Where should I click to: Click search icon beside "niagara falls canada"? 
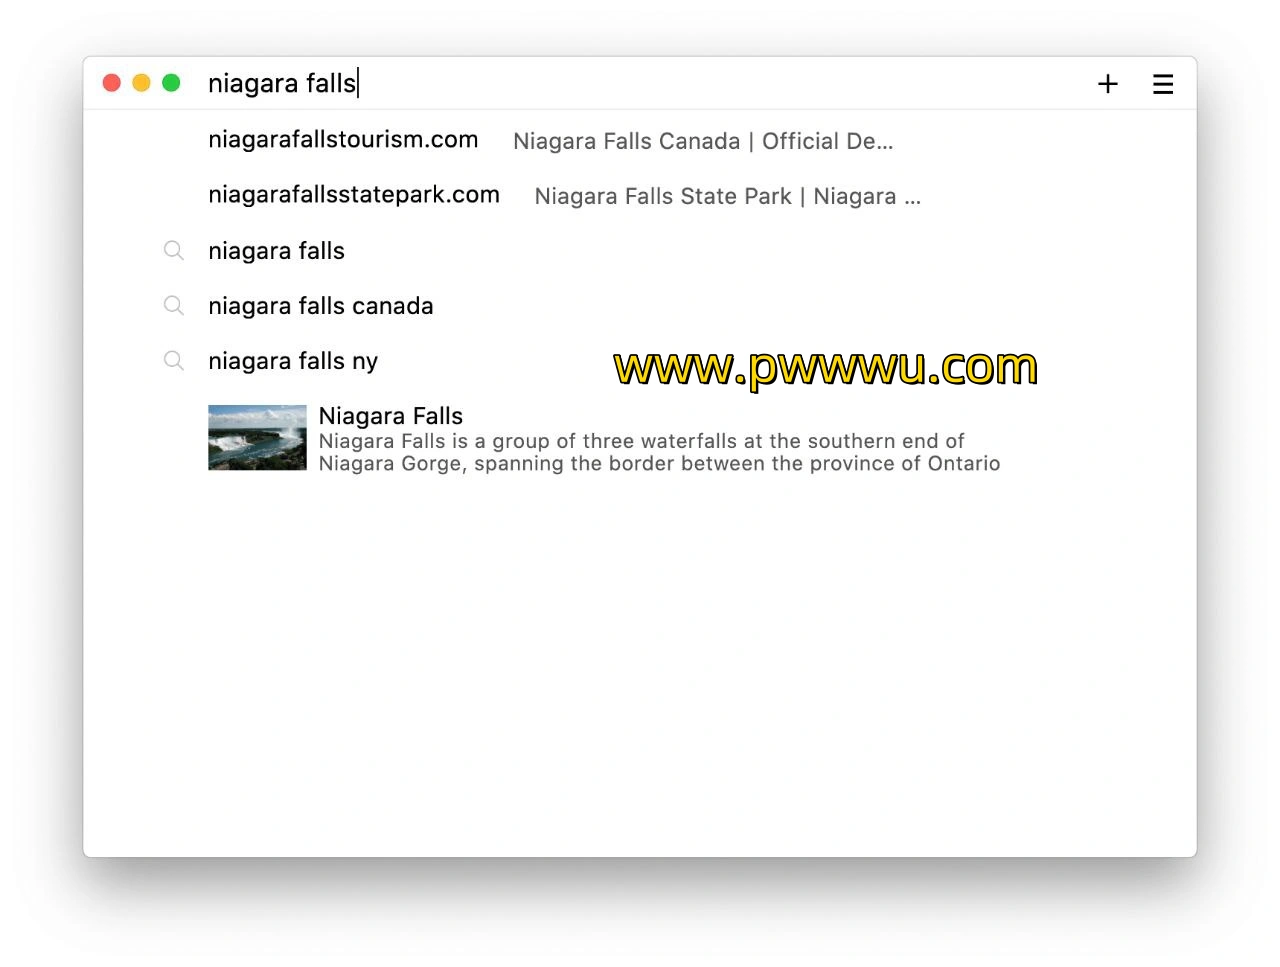pos(174,306)
